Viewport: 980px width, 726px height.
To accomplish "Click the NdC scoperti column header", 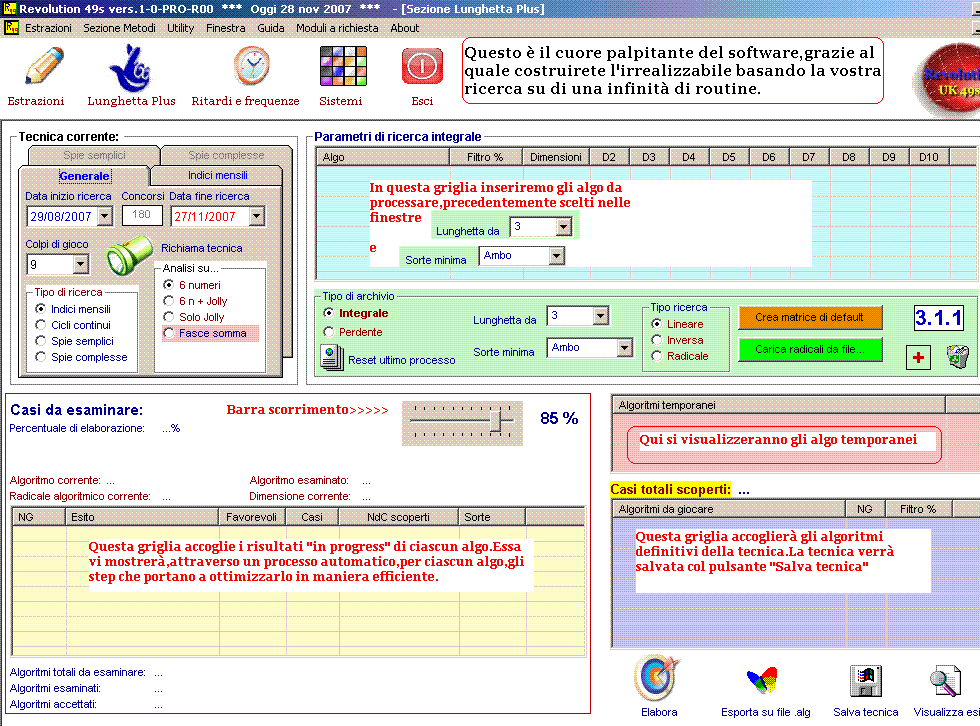I will point(398,517).
